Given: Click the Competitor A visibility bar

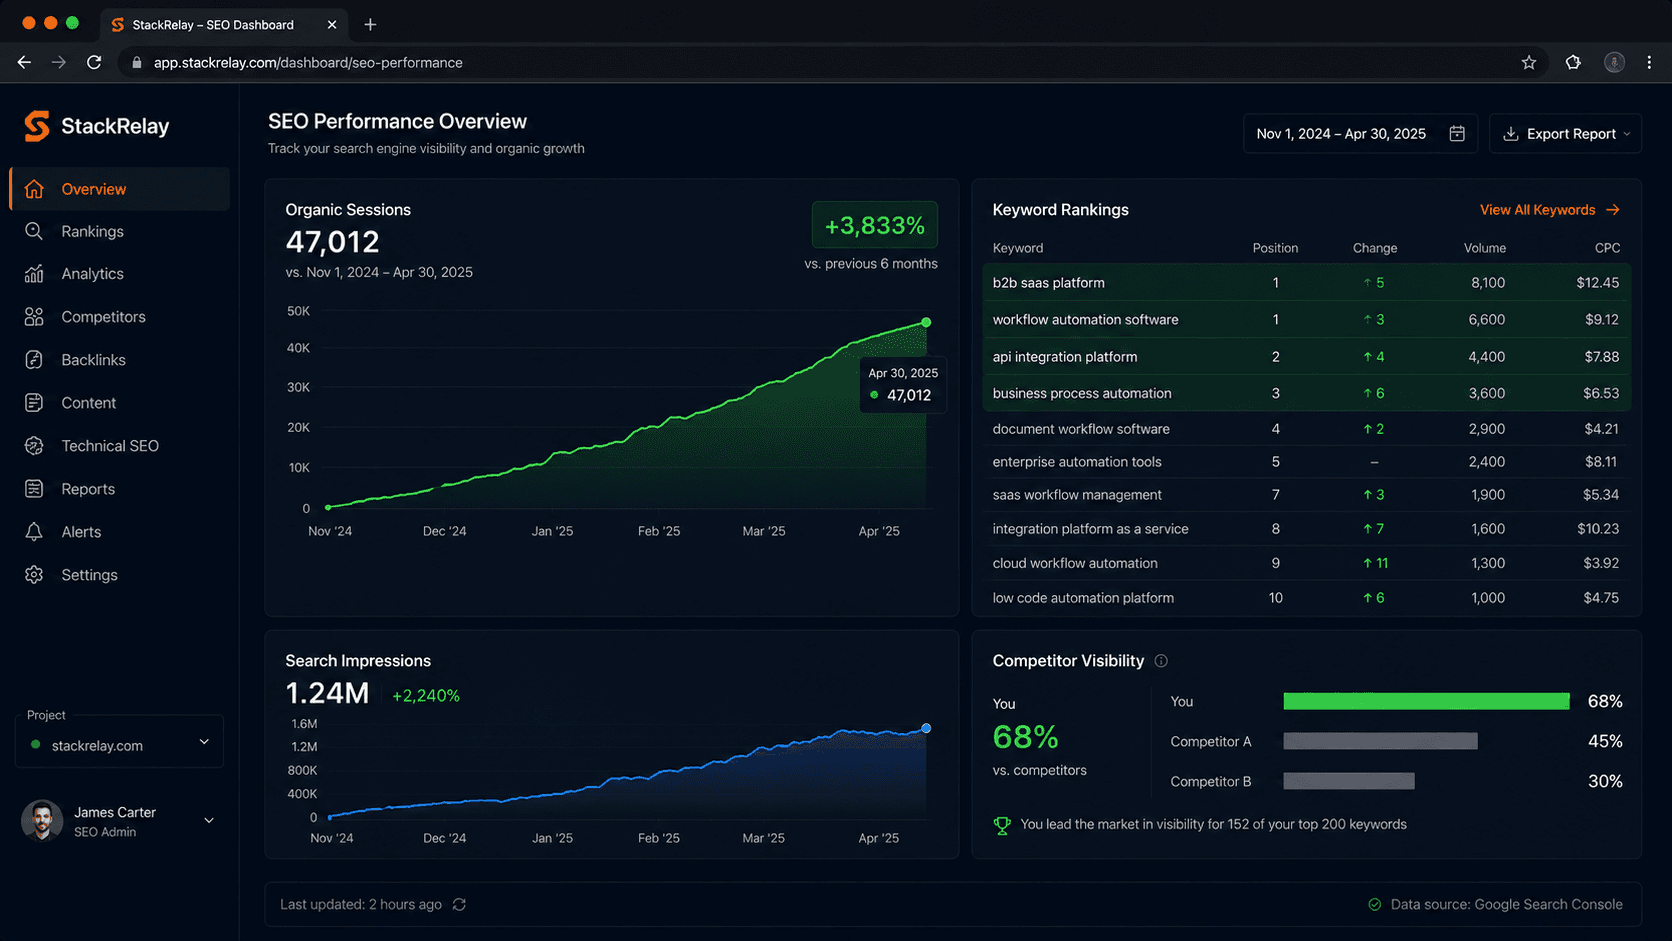Looking at the screenshot, I should [x=1380, y=741].
